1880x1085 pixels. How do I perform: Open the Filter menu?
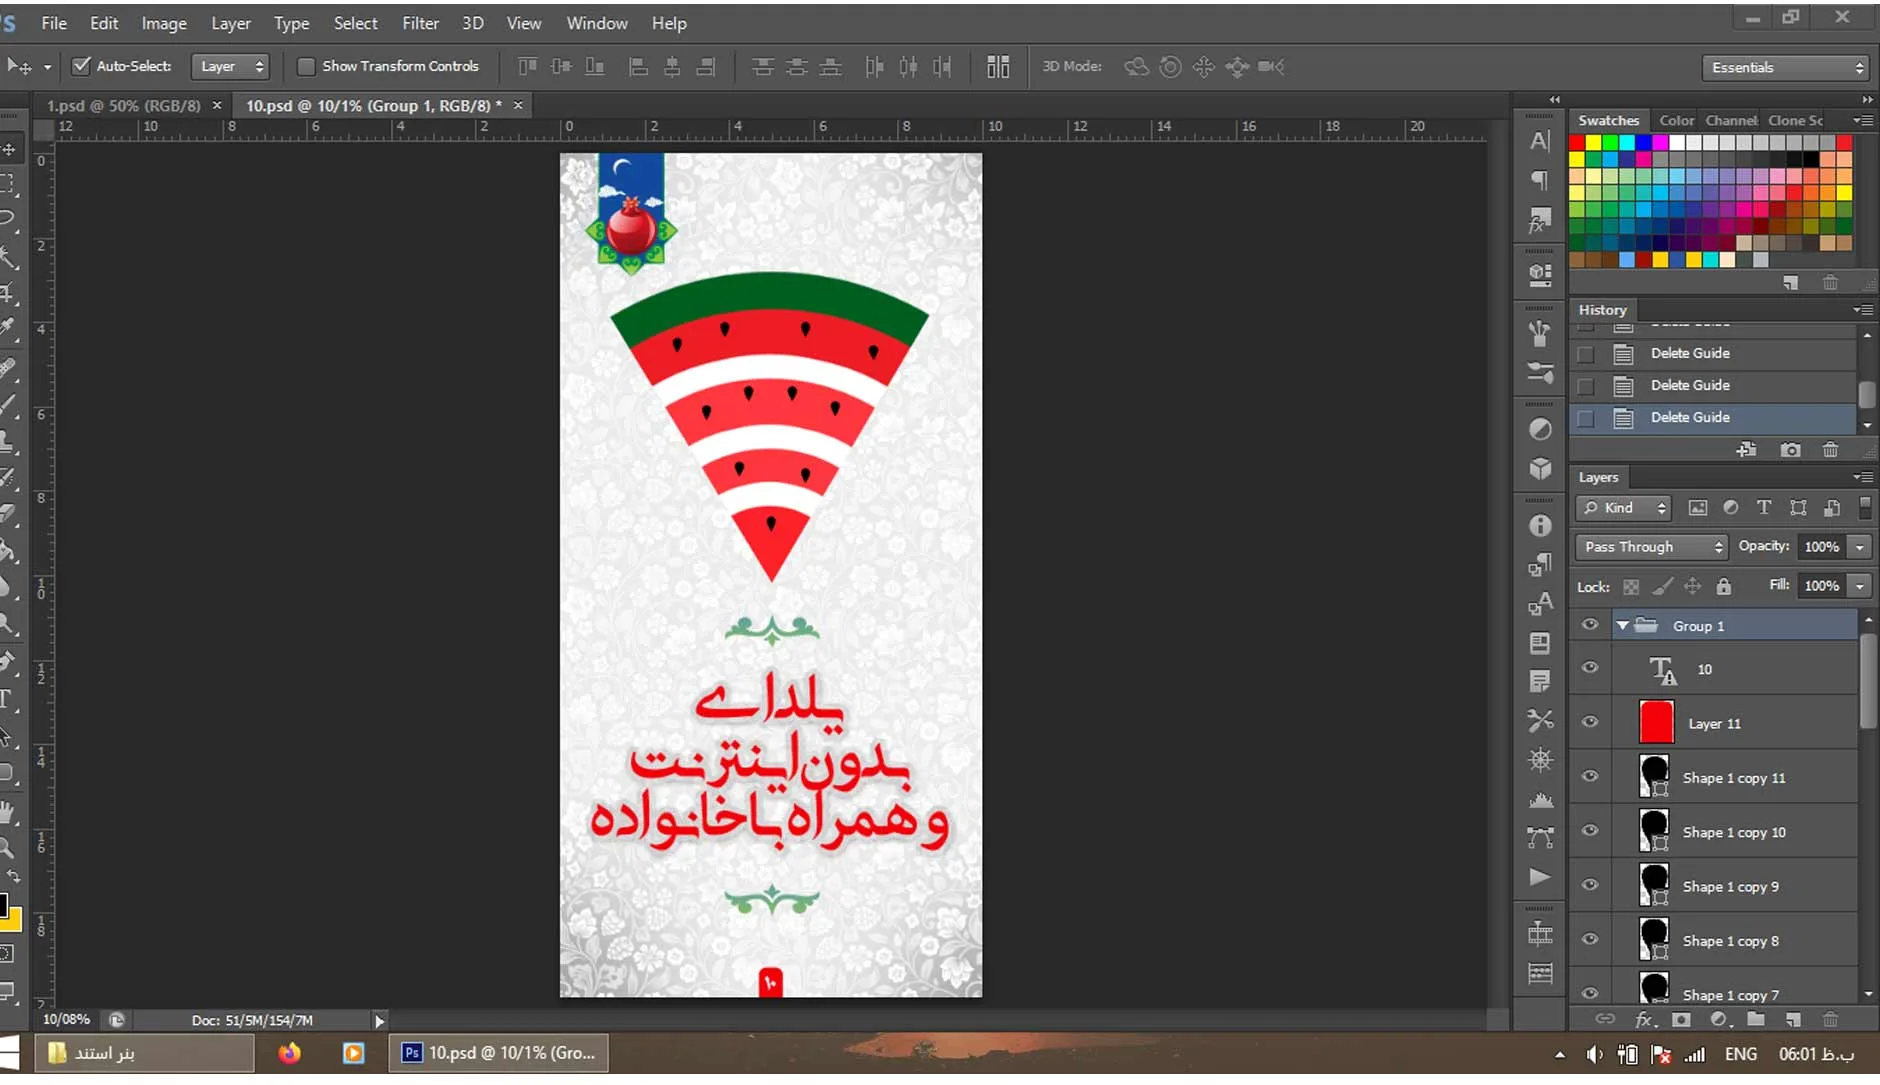420,23
